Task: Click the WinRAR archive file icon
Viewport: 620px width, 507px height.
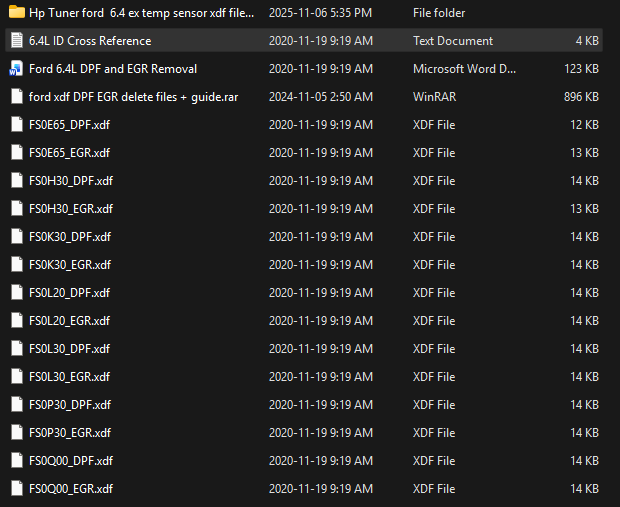Action: click(x=16, y=97)
